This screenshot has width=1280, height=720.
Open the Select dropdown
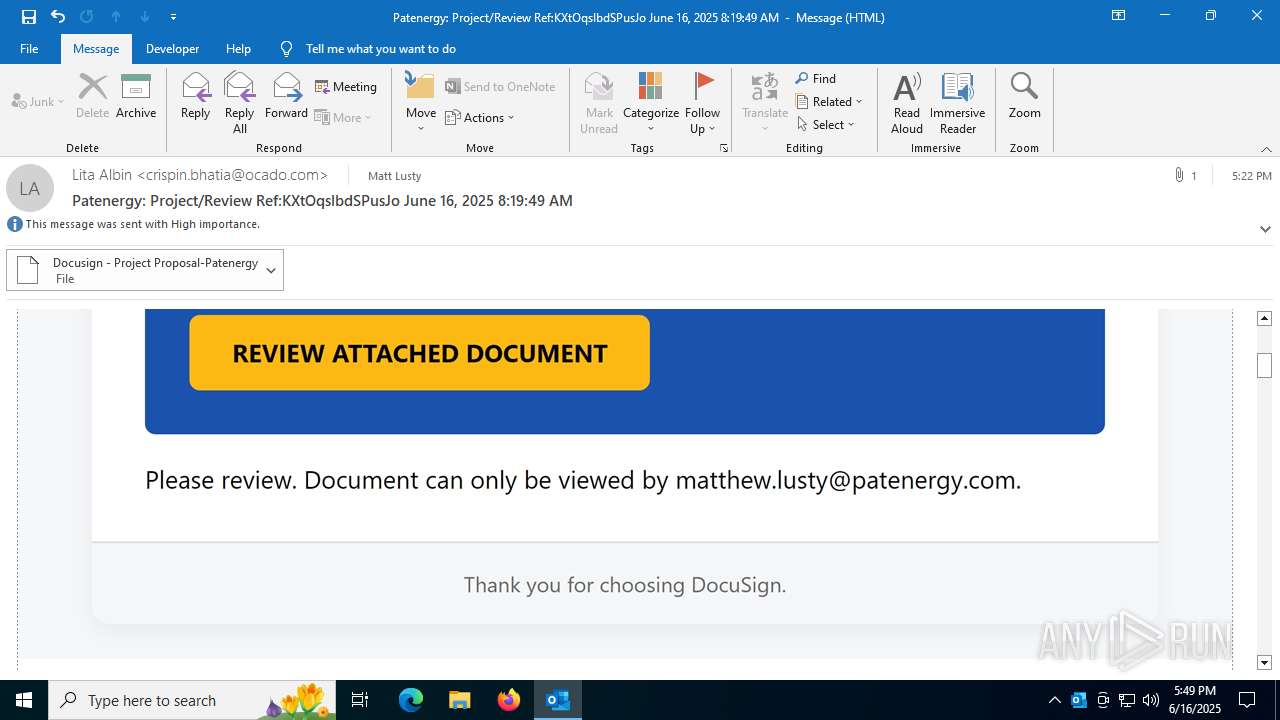tap(826, 124)
